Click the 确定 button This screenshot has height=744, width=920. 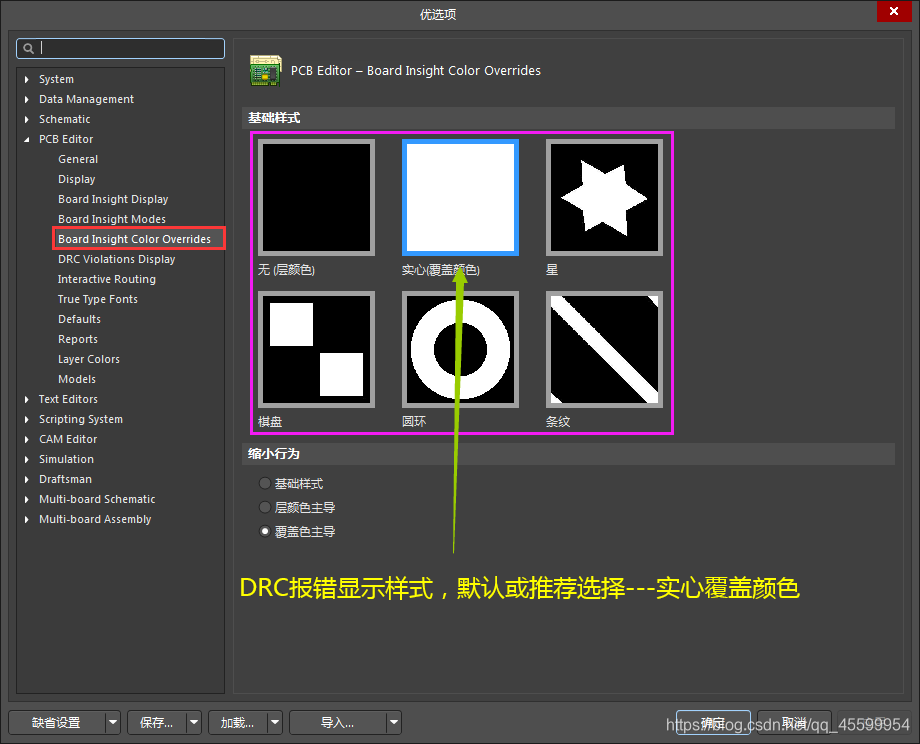tap(713, 722)
